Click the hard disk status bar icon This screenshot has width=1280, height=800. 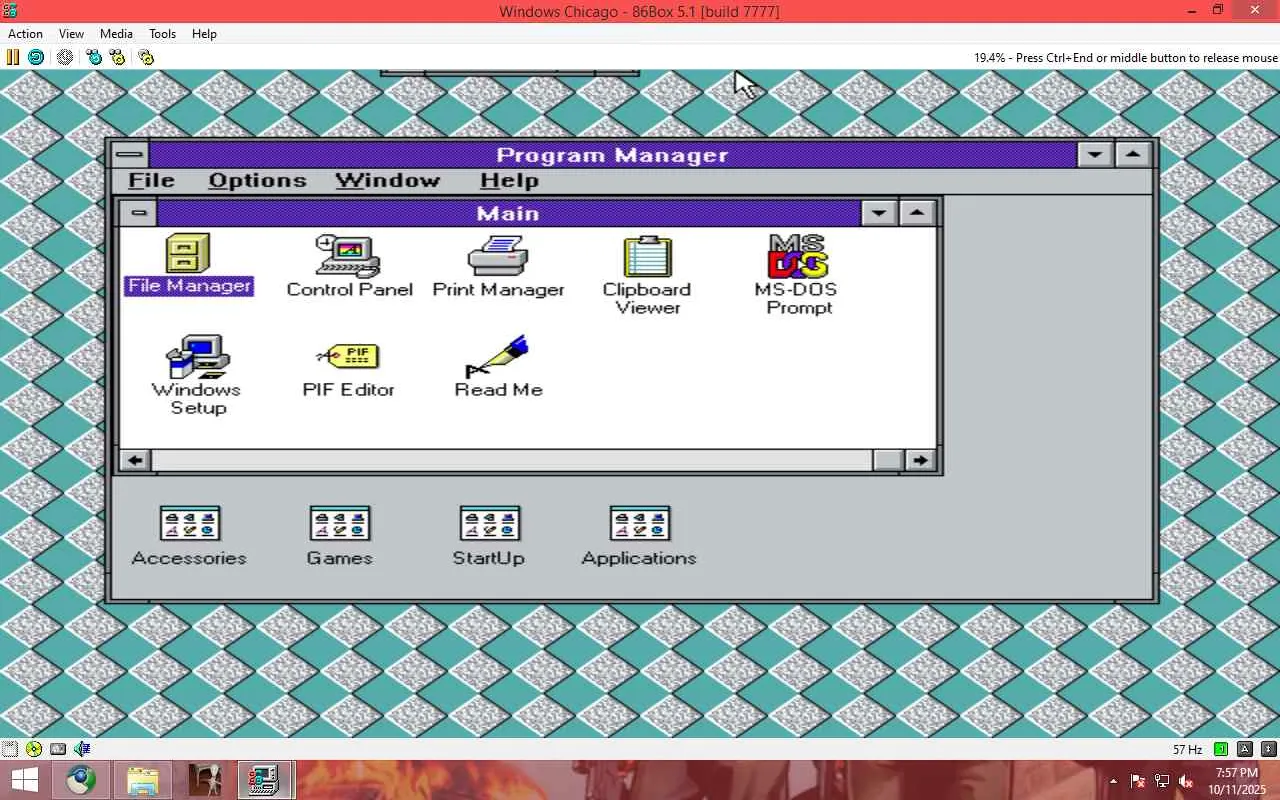point(58,749)
